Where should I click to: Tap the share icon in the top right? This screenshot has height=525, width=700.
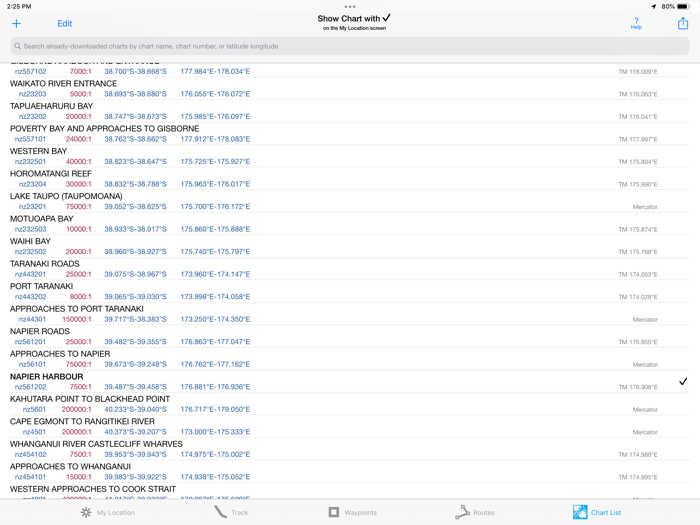click(x=683, y=23)
